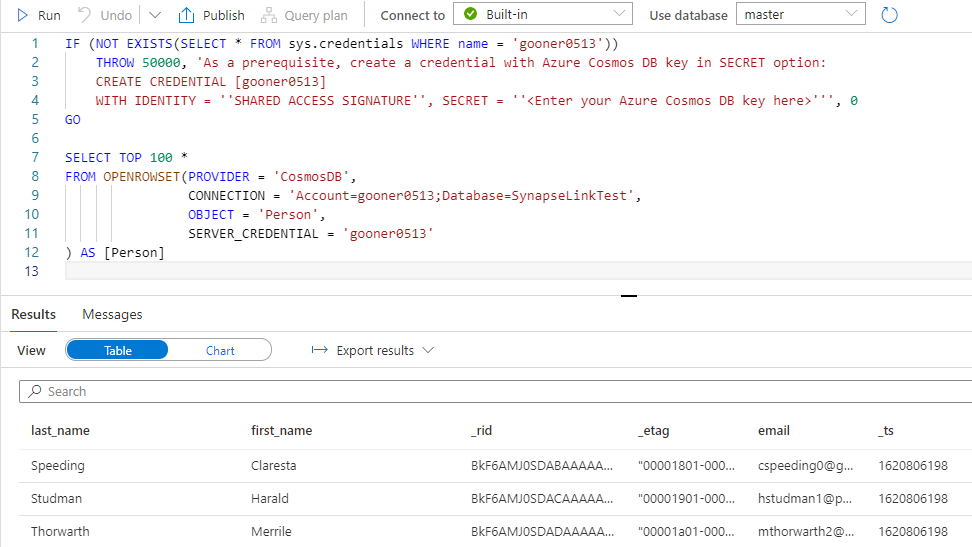
Task: Select the BkF6AMJ0SDACAAAAA _rid cell
Action: coord(542,499)
